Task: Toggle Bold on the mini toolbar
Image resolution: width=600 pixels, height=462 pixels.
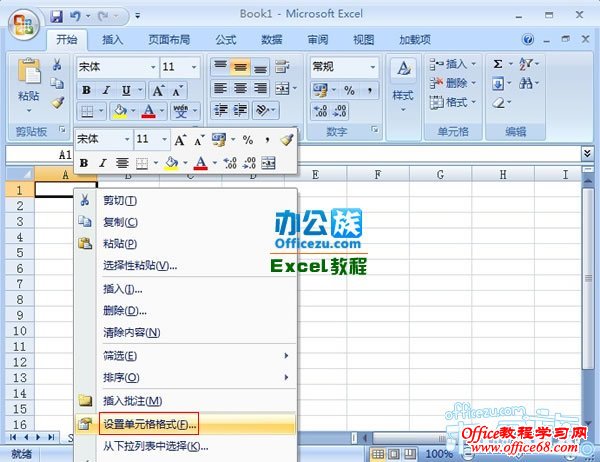Action: [x=84, y=163]
